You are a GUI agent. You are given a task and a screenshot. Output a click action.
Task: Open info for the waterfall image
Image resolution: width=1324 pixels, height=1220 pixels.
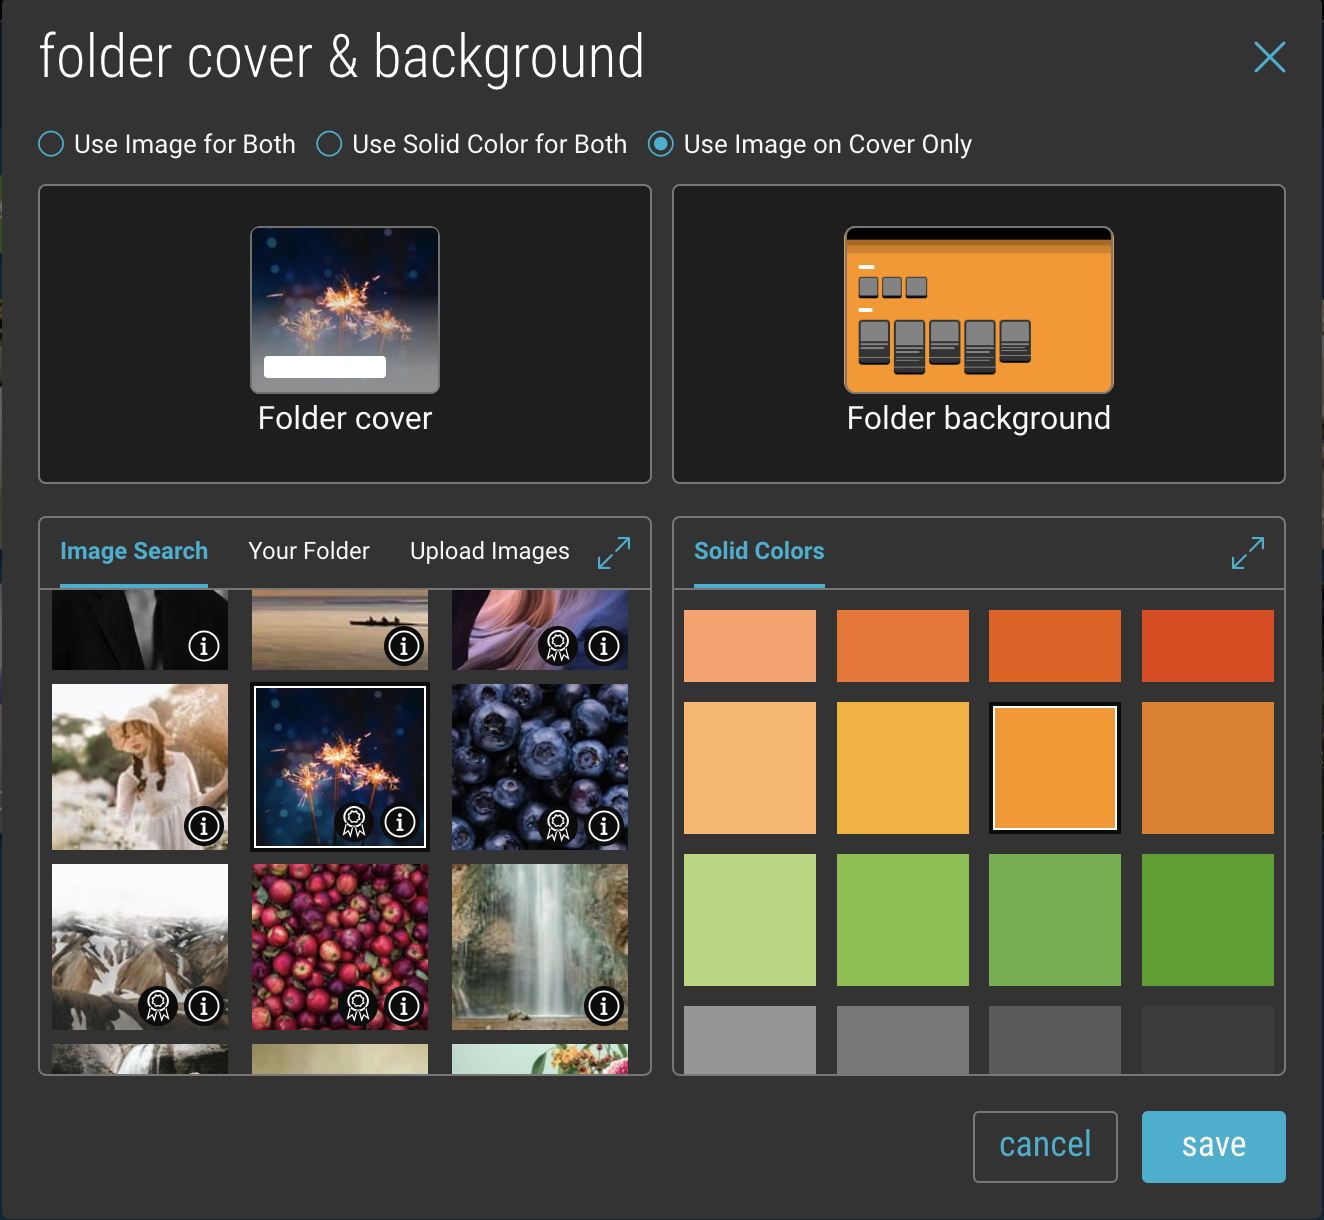[x=603, y=1007]
